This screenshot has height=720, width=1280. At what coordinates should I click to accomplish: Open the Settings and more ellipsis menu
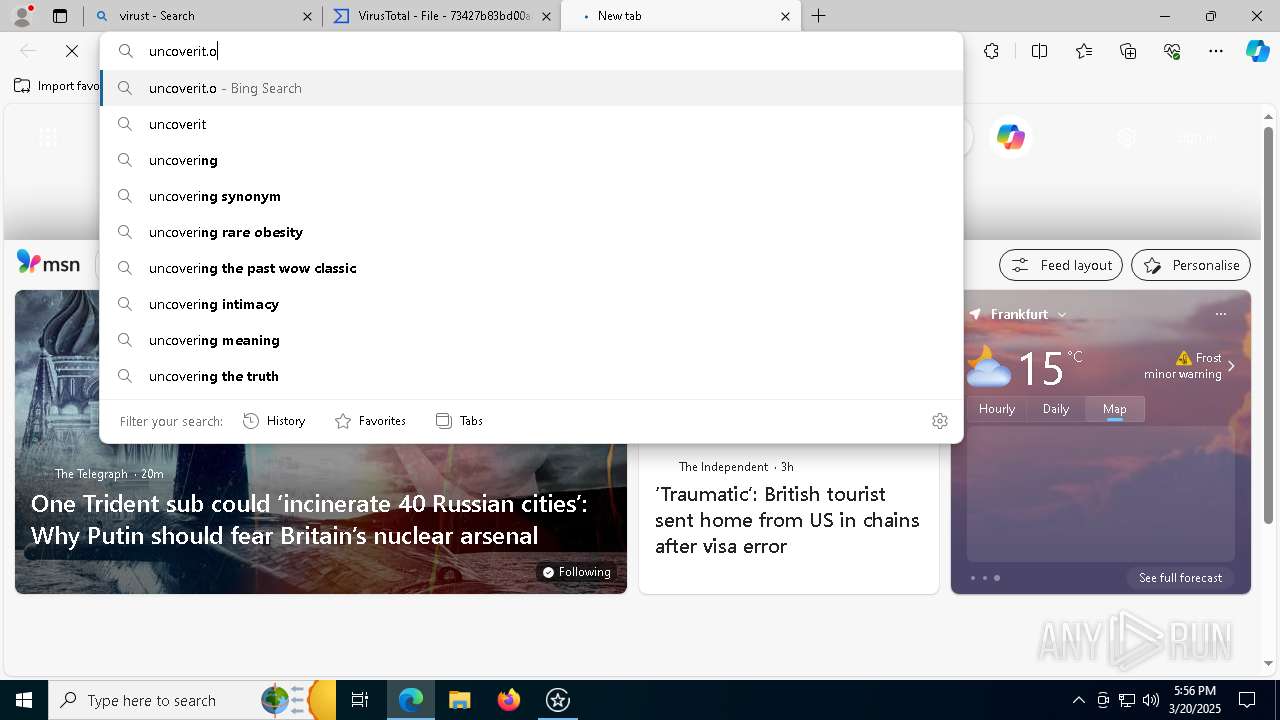1216,51
